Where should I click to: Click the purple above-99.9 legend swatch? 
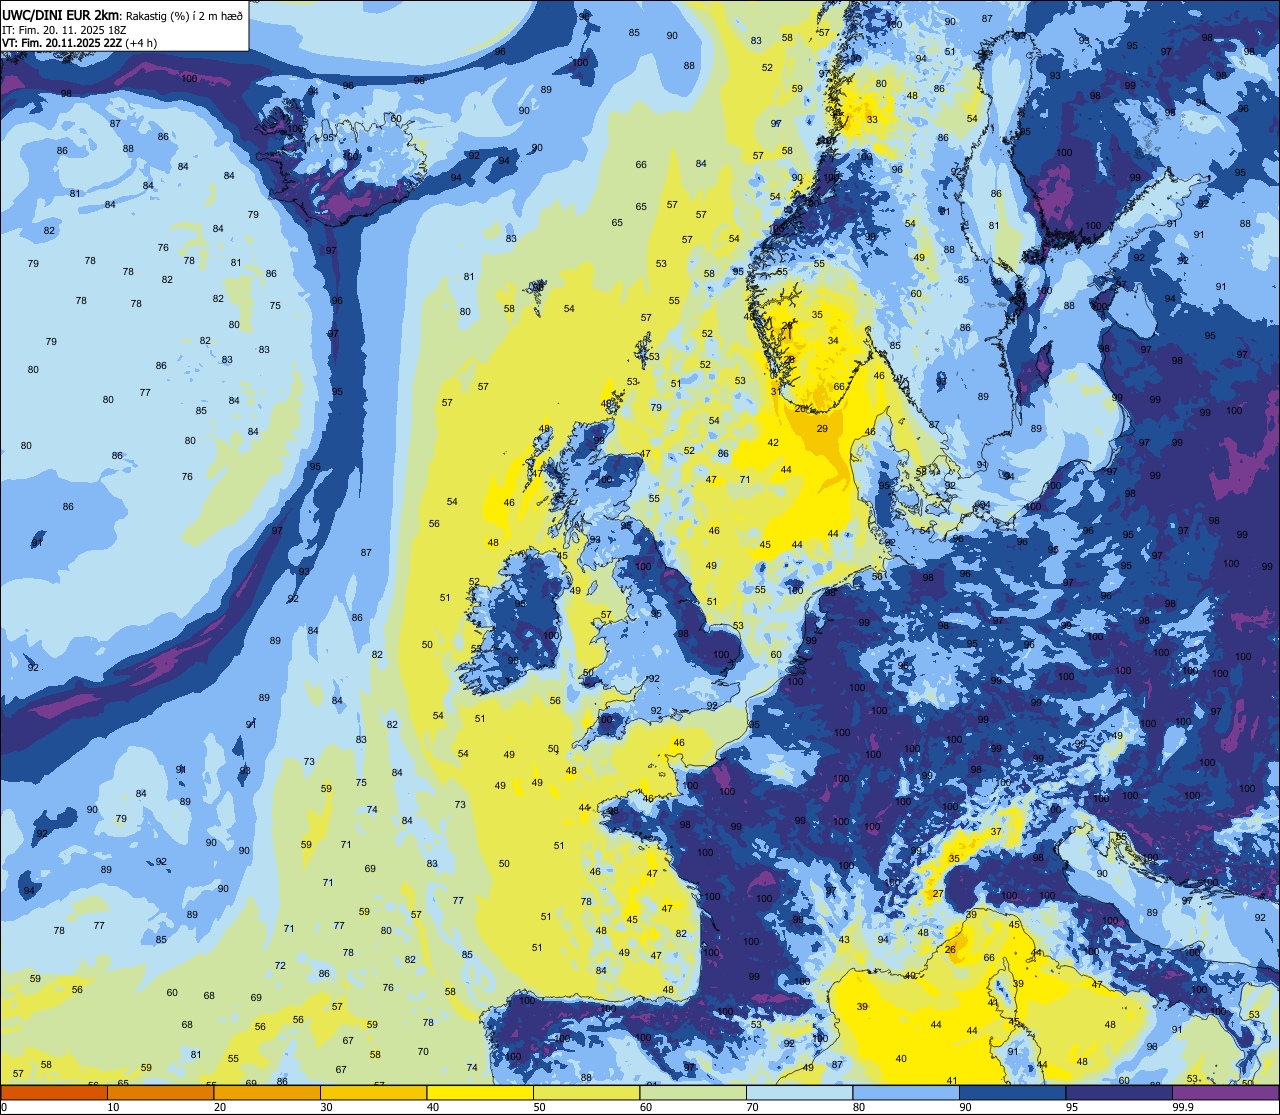(1226, 1092)
